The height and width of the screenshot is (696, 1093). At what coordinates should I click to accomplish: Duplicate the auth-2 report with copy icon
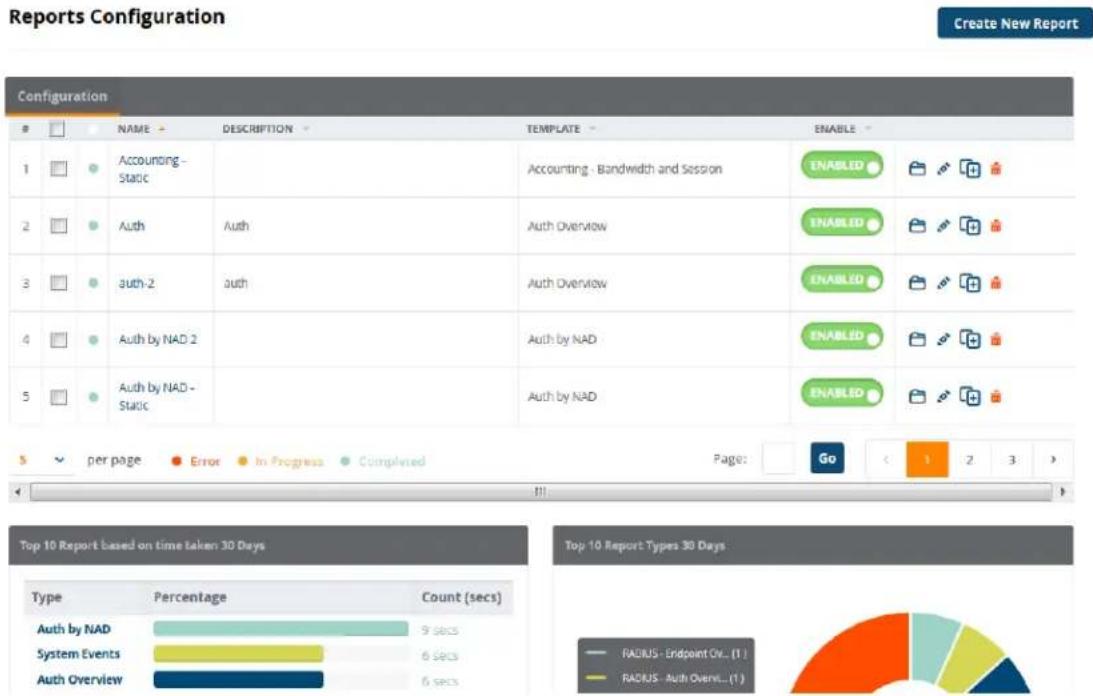(970, 283)
